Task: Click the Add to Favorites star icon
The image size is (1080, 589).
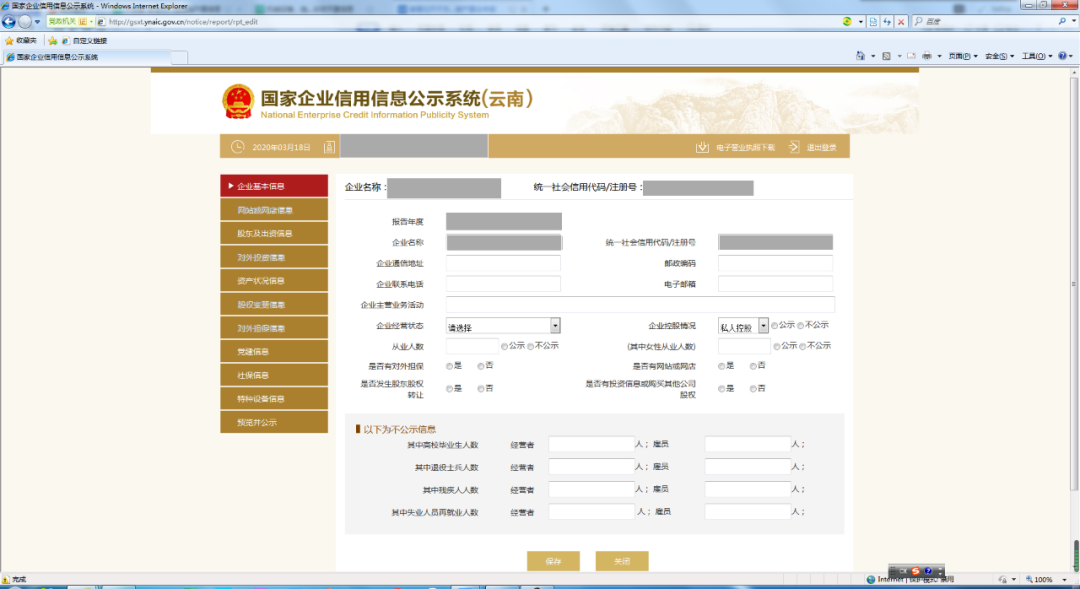Action: 52,41
